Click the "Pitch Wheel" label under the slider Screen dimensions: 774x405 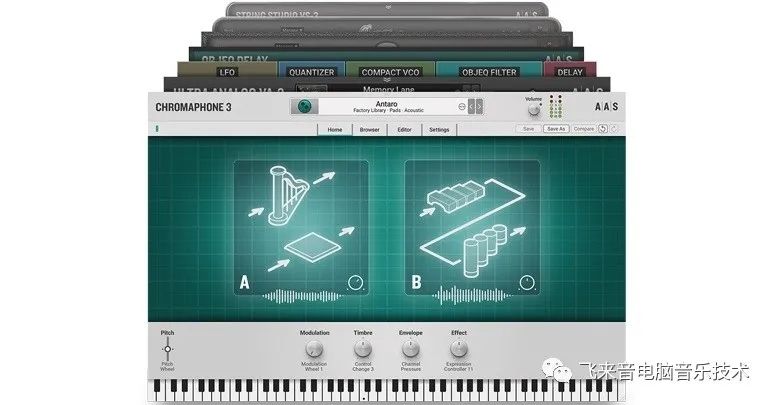tap(167, 366)
